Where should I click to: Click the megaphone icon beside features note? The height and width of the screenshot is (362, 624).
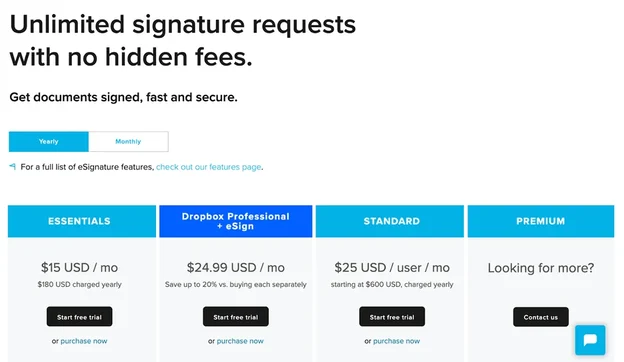tap(13, 166)
